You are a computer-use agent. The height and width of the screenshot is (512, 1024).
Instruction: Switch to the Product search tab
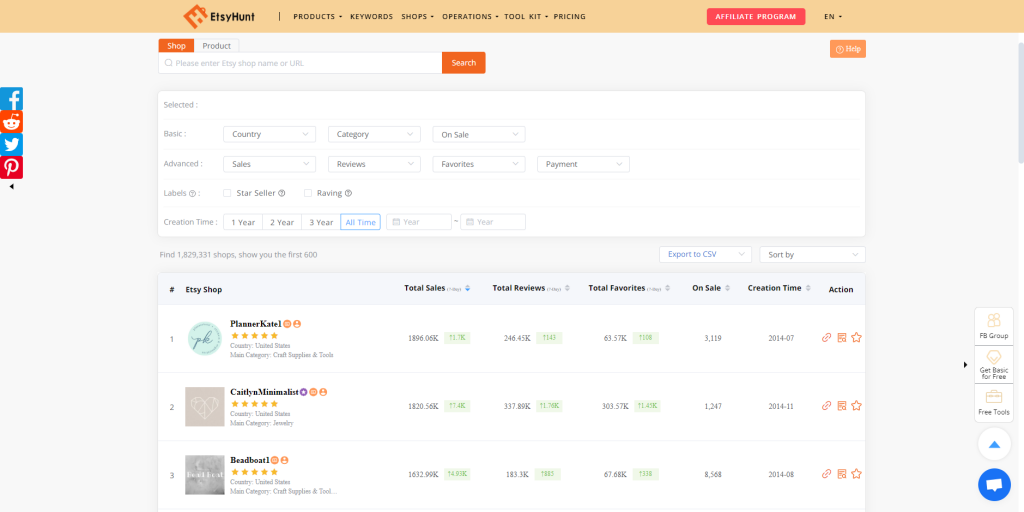pos(216,46)
